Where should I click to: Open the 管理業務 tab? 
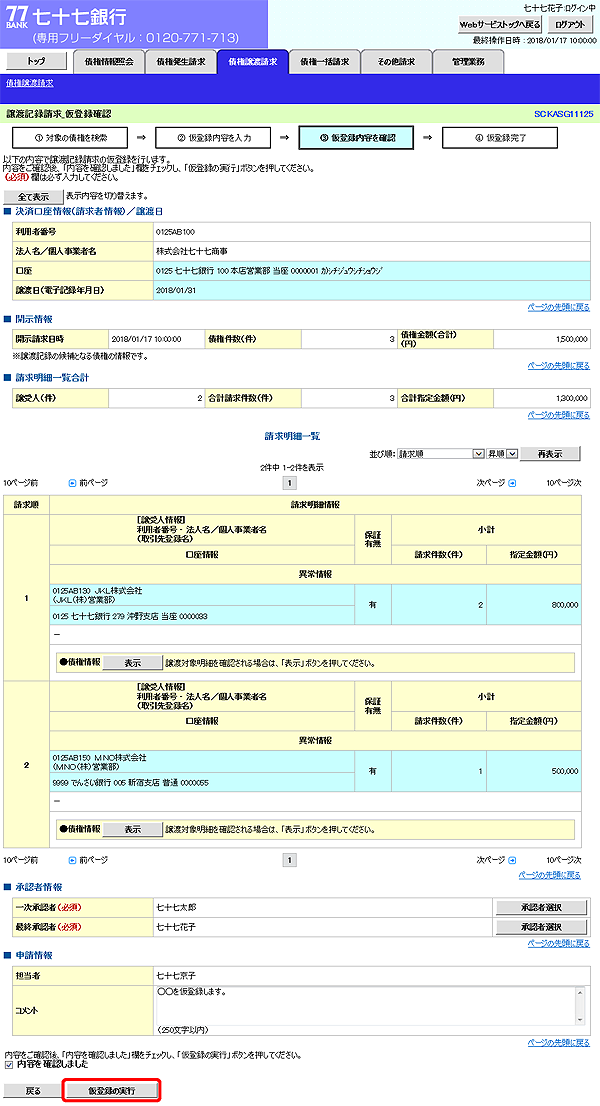coord(468,62)
